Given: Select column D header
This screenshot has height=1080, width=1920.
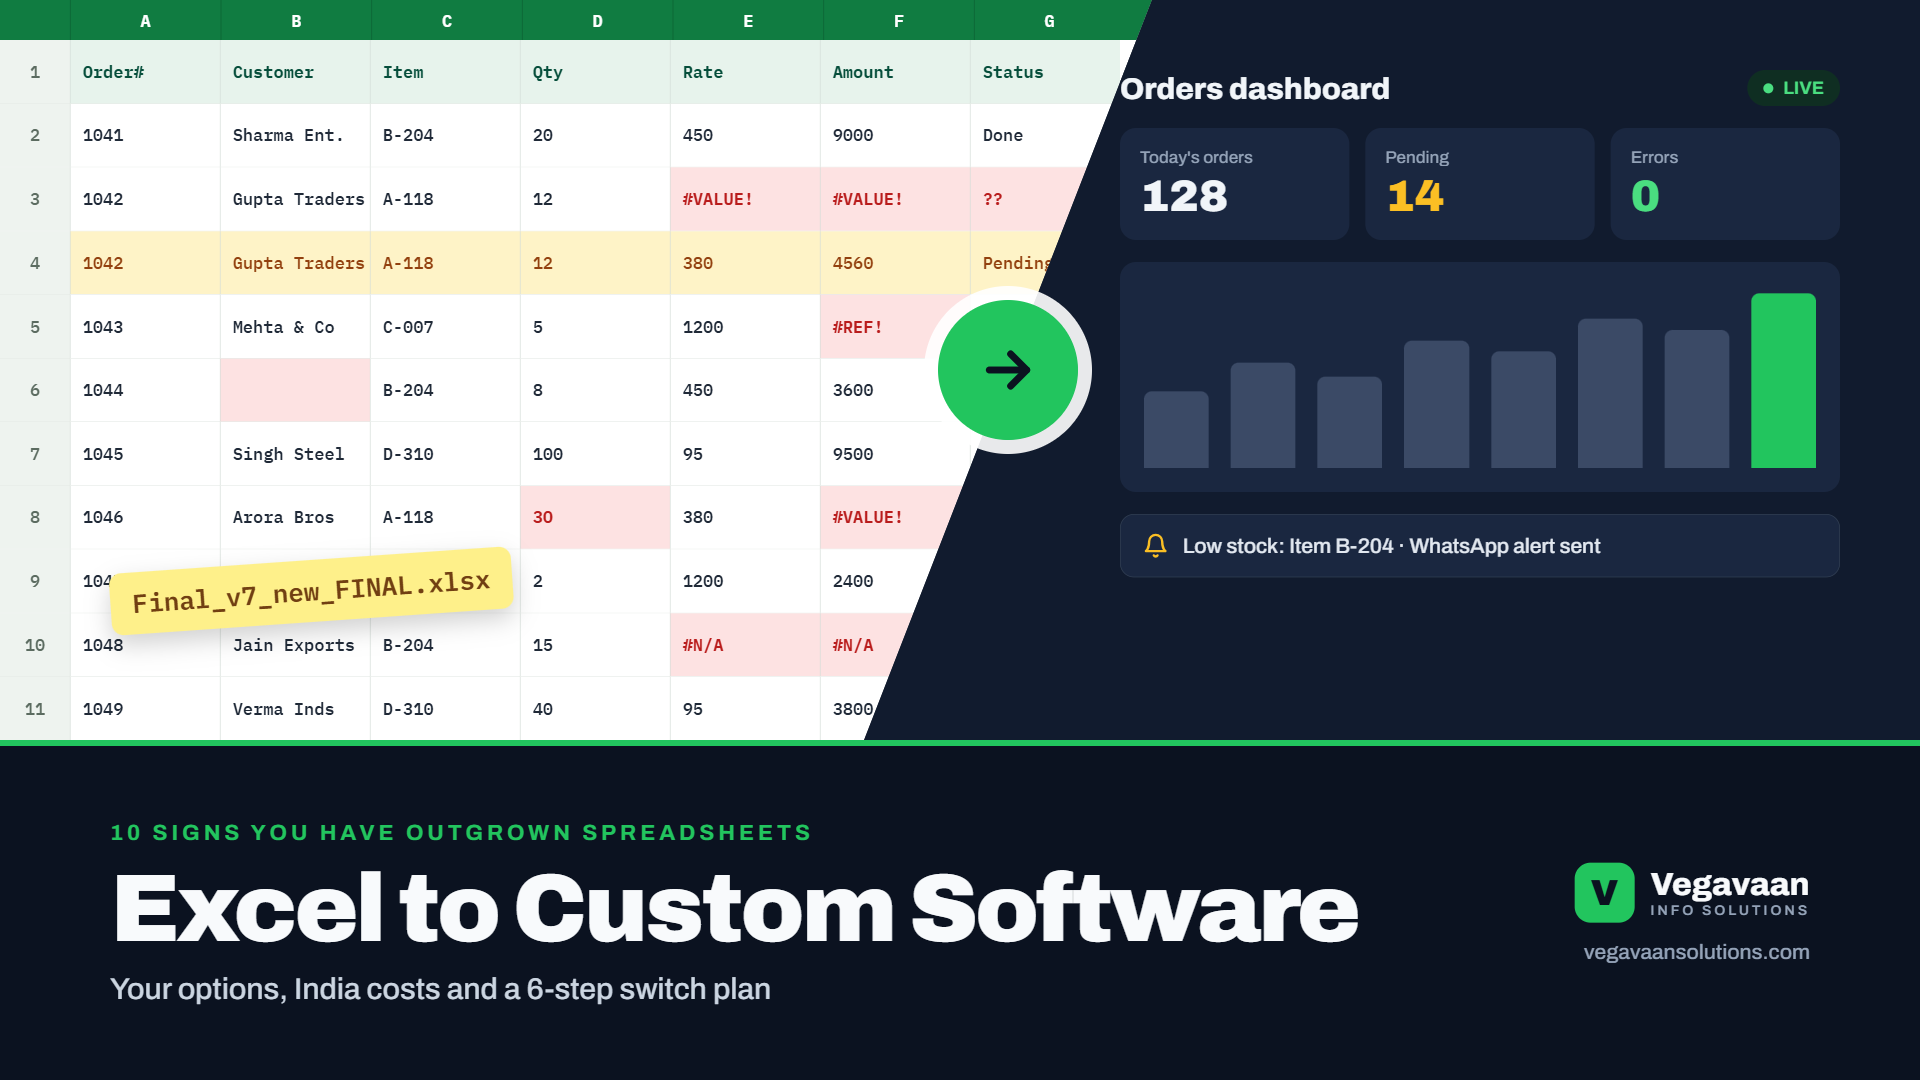Looking at the screenshot, I should click(x=597, y=20).
